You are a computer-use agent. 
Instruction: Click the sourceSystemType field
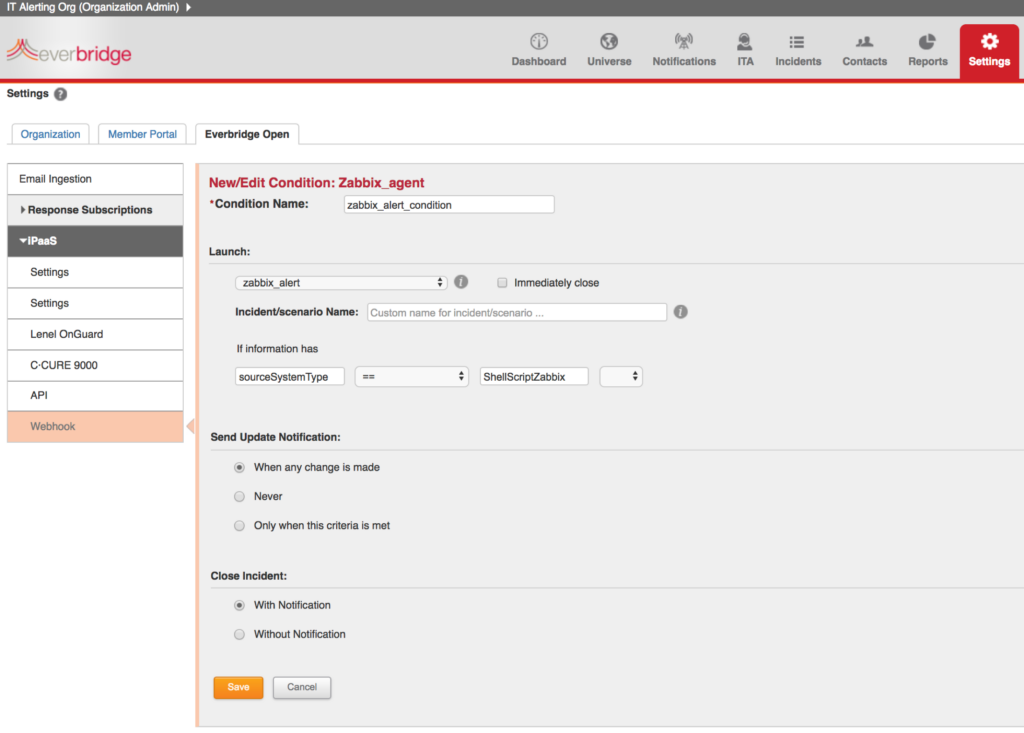[x=289, y=376]
